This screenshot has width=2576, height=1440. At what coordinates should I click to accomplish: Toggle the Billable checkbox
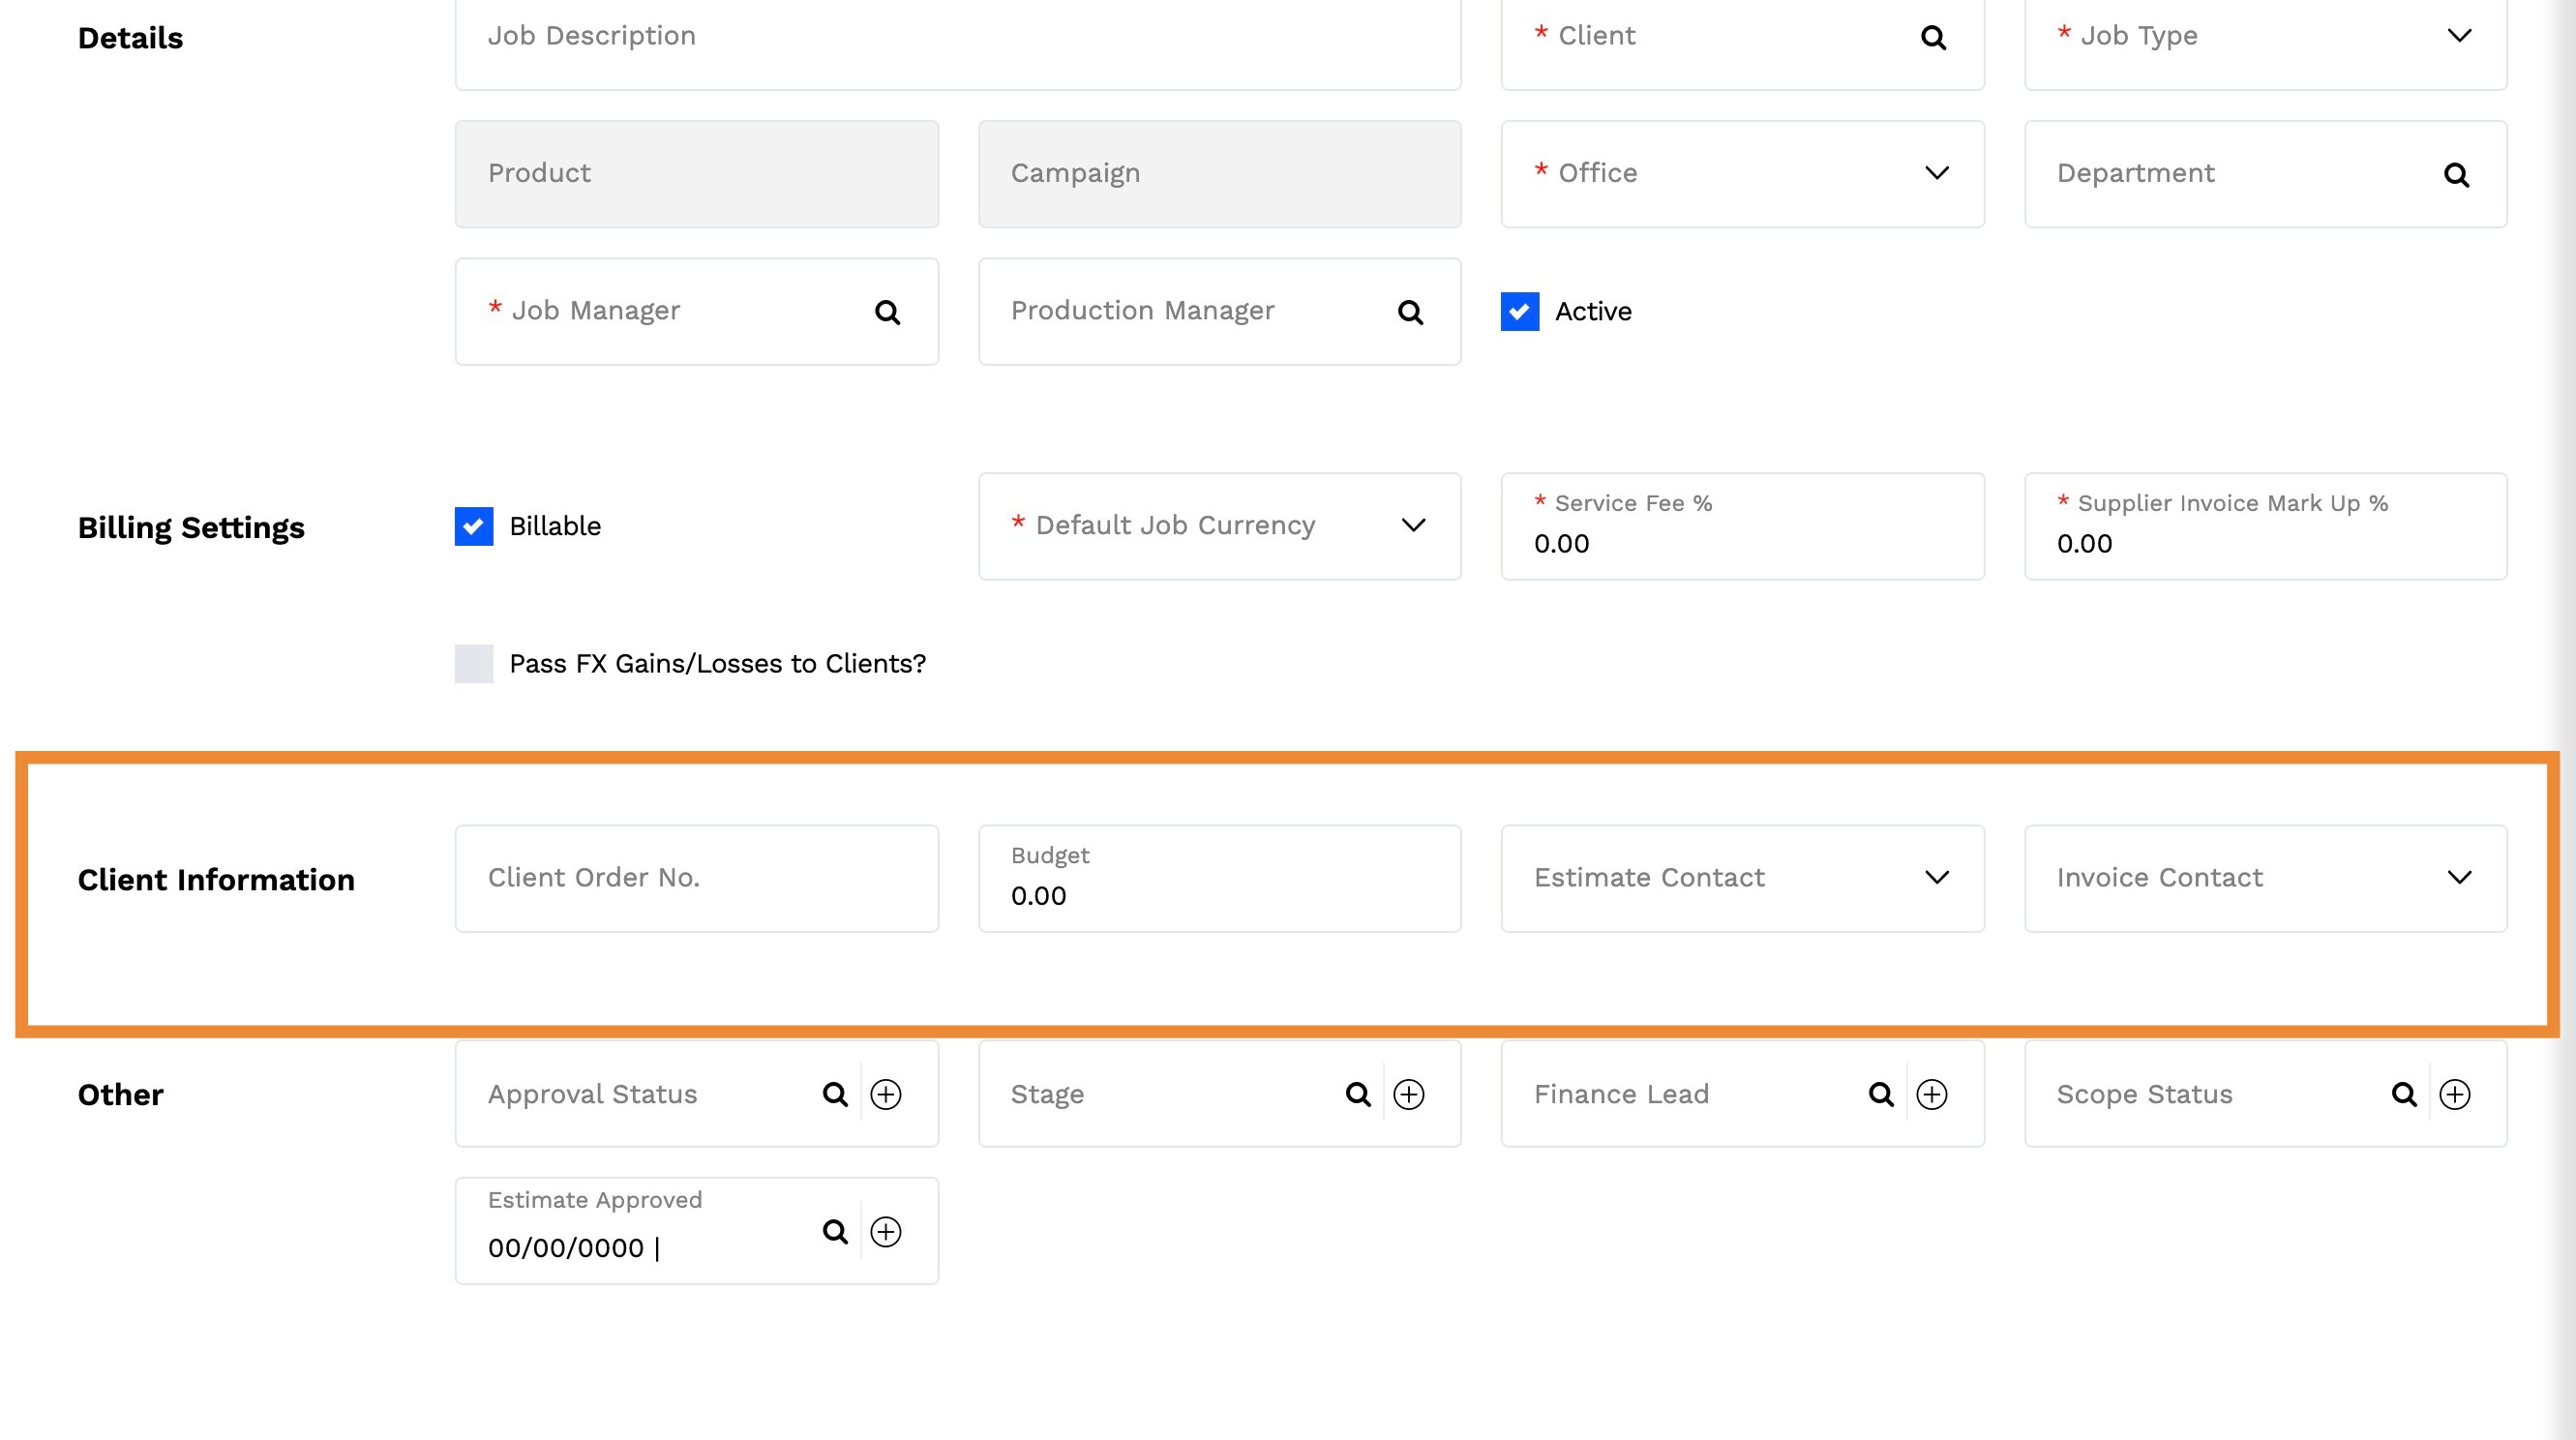(x=474, y=526)
